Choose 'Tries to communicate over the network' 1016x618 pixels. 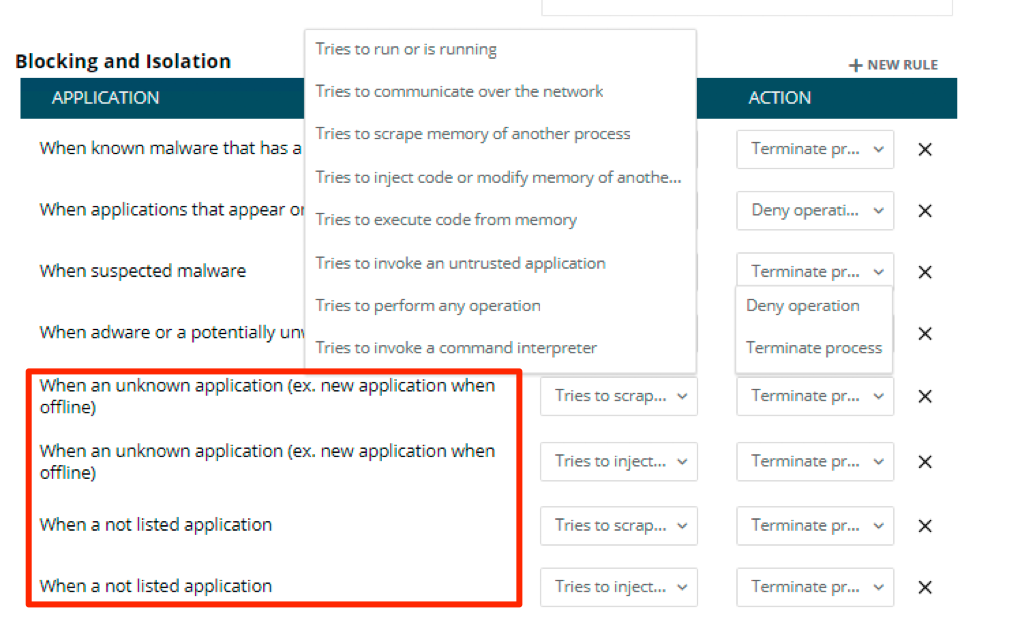coord(459,91)
